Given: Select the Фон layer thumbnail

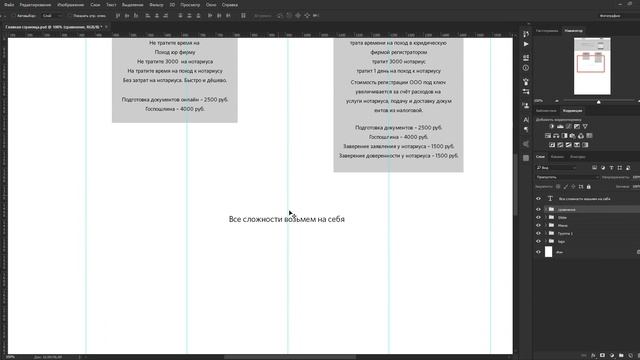Looking at the screenshot, I should tap(548, 252).
